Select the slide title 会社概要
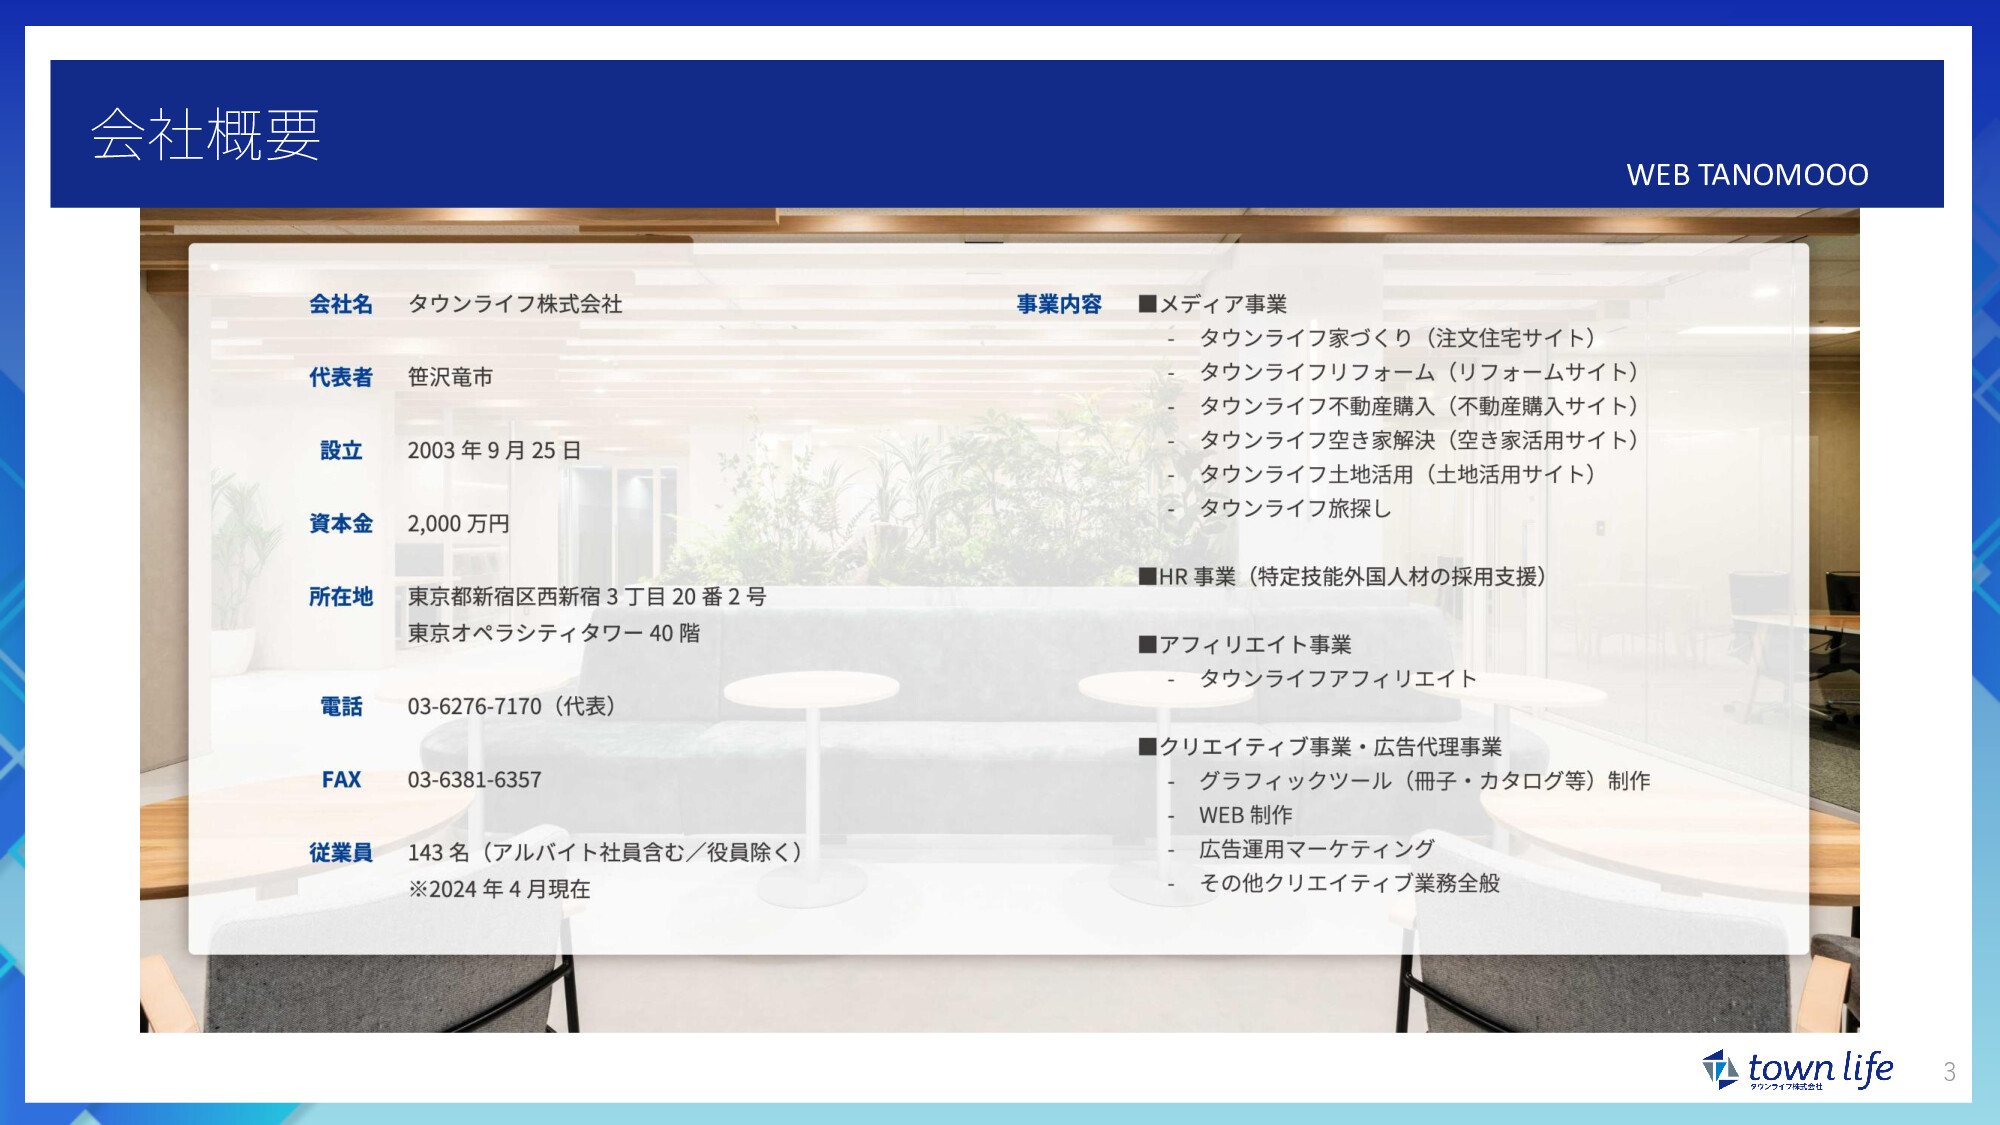 (206, 135)
